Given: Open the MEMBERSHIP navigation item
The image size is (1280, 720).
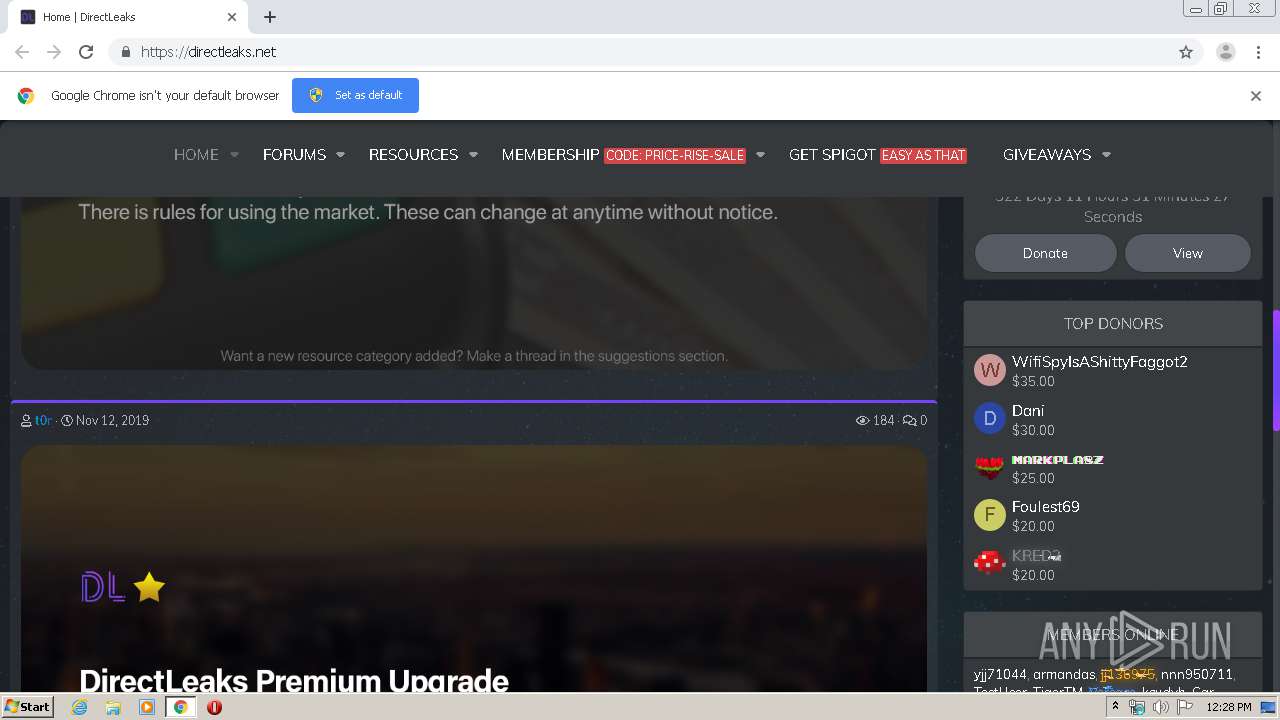Looking at the screenshot, I should (x=550, y=154).
